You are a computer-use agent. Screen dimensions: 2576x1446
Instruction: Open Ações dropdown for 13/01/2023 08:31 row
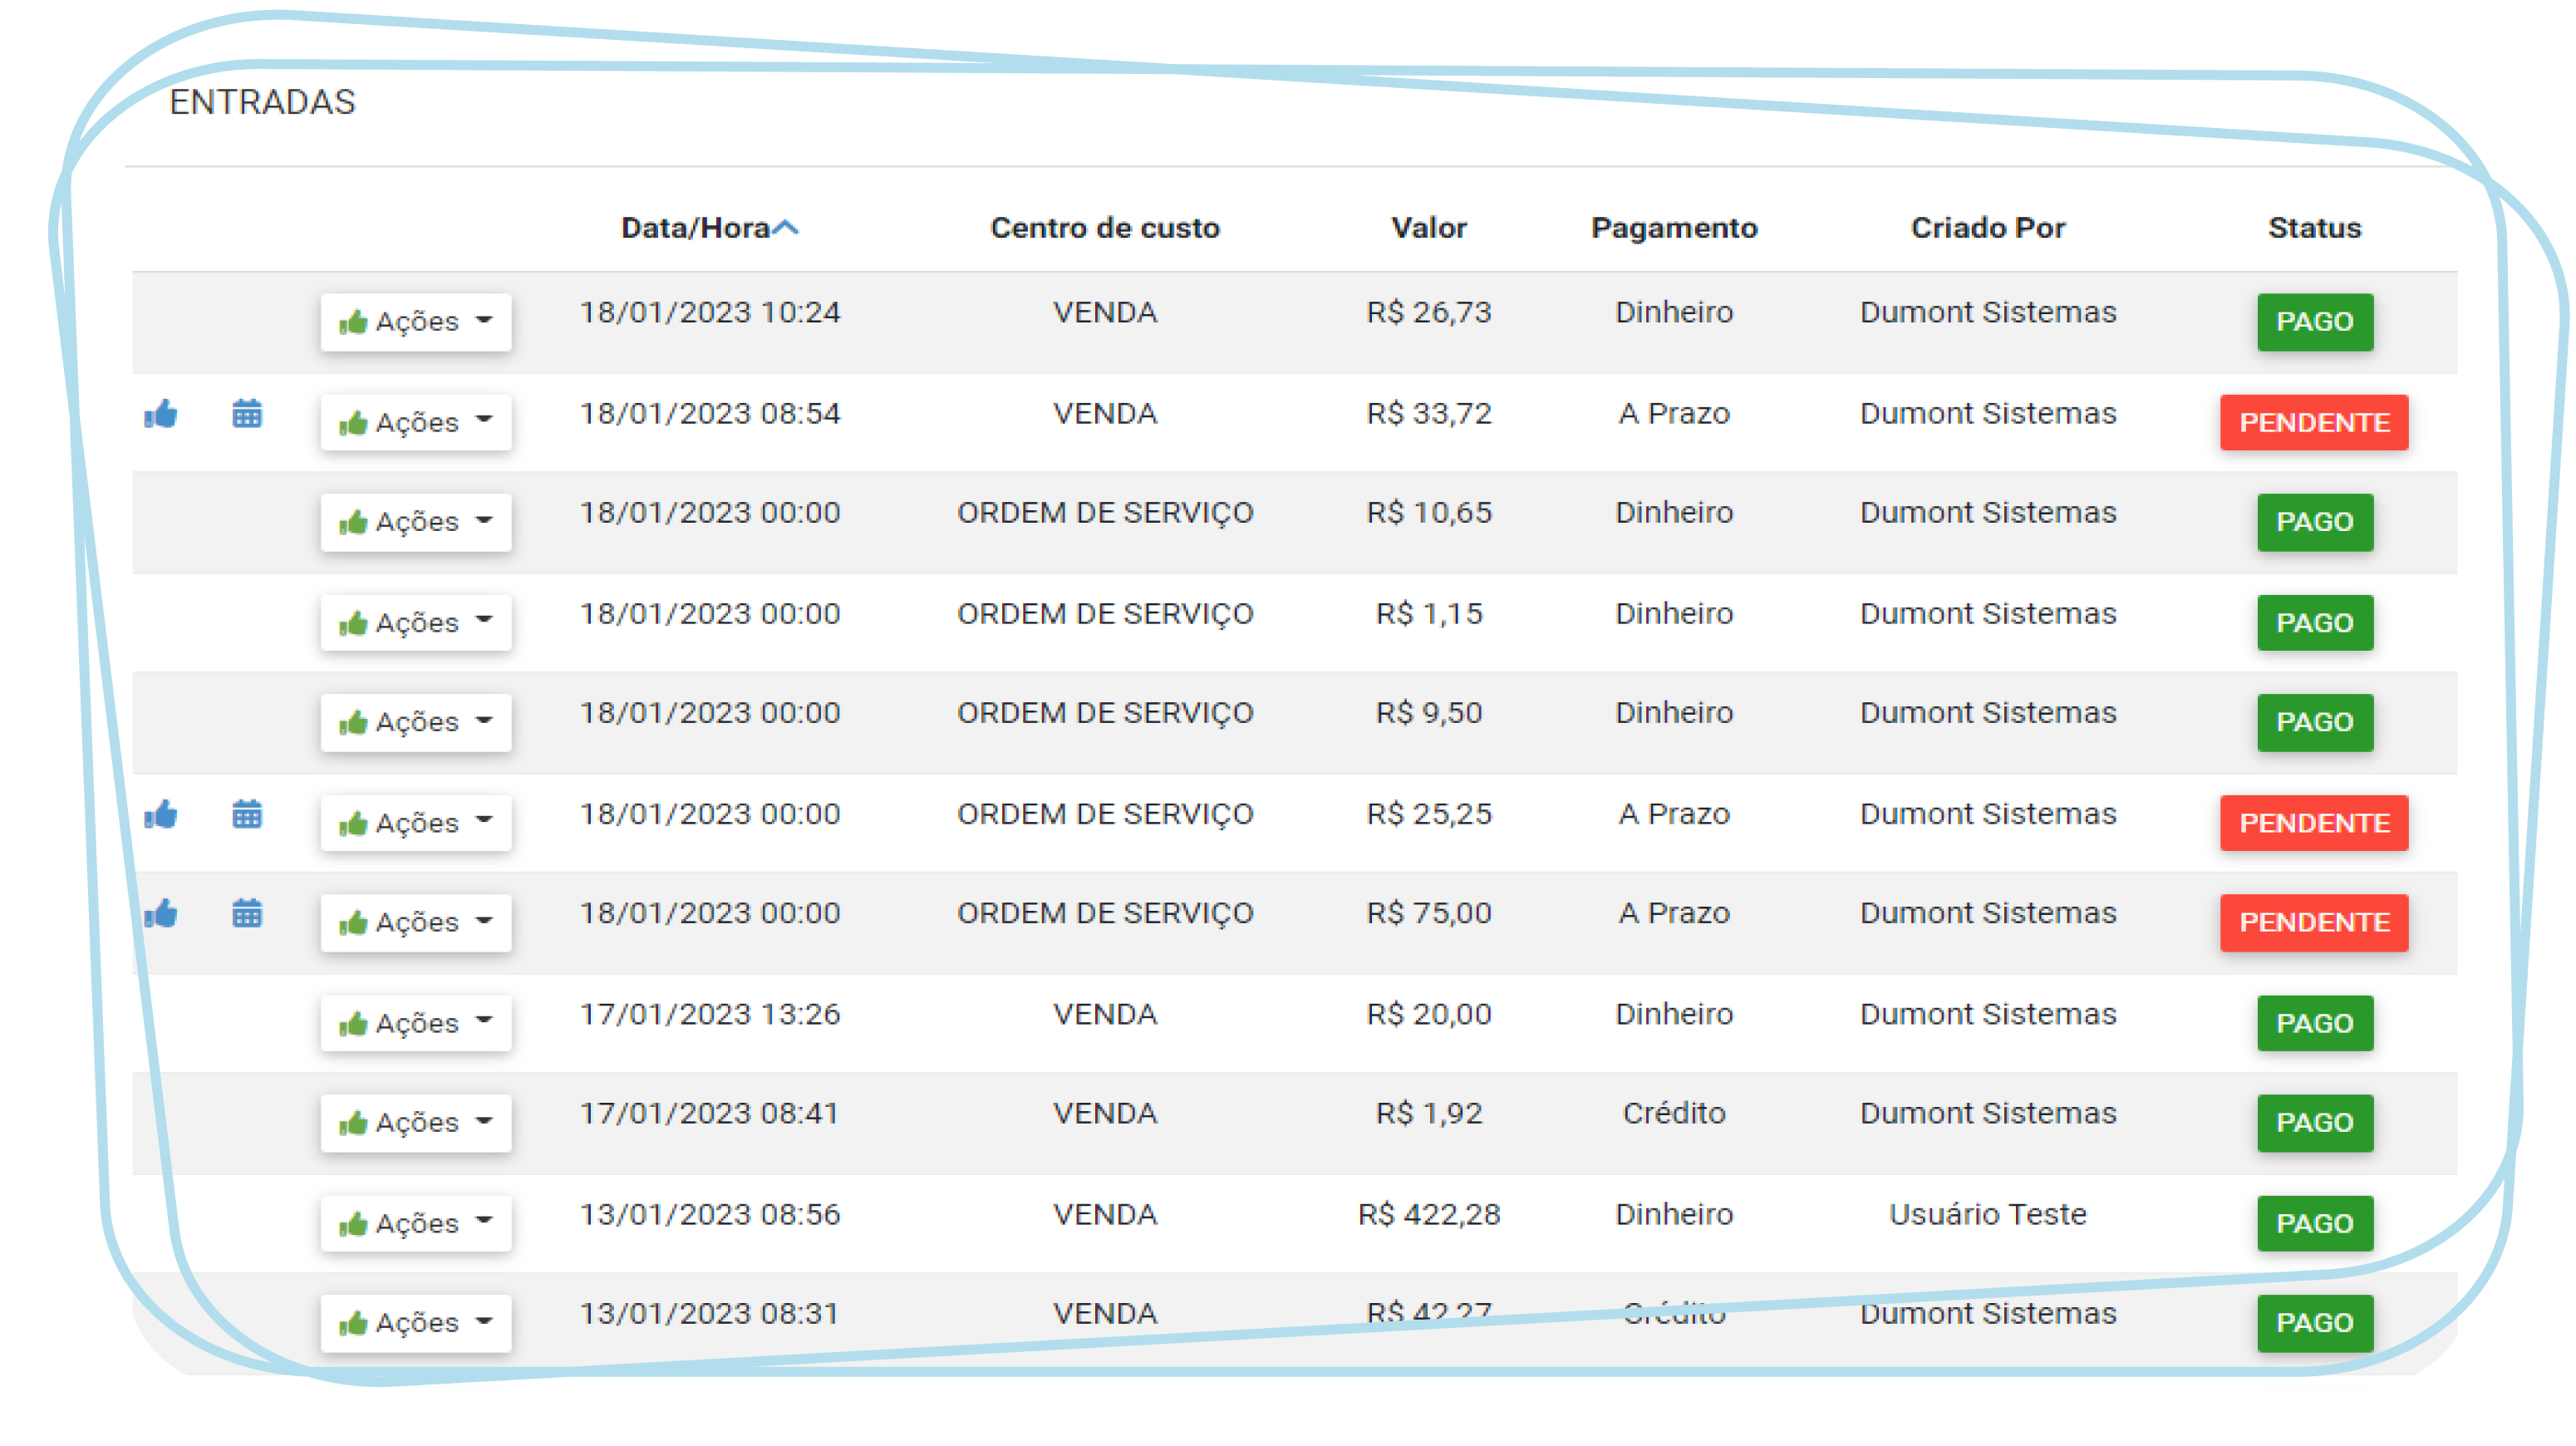click(416, 1323)
